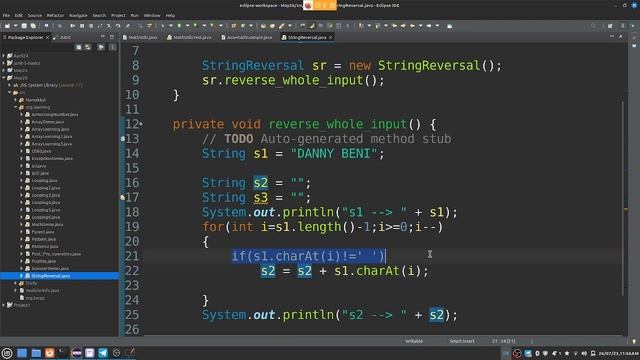This screenshot has width=640, height=360.
Task: Open Files manager from the taskbar
Action: 36,353
